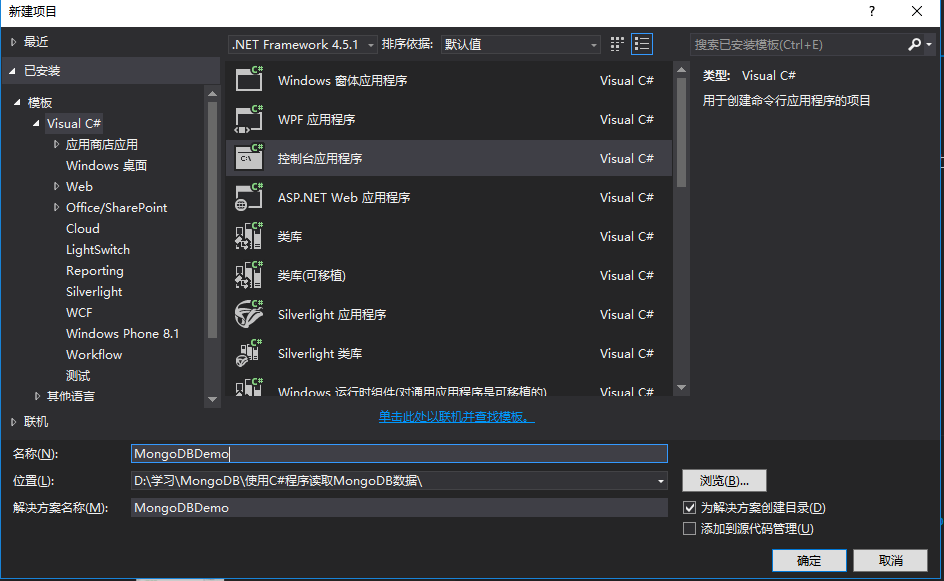
Task: Switch templates to list view
Action: [x=642, y=44]
